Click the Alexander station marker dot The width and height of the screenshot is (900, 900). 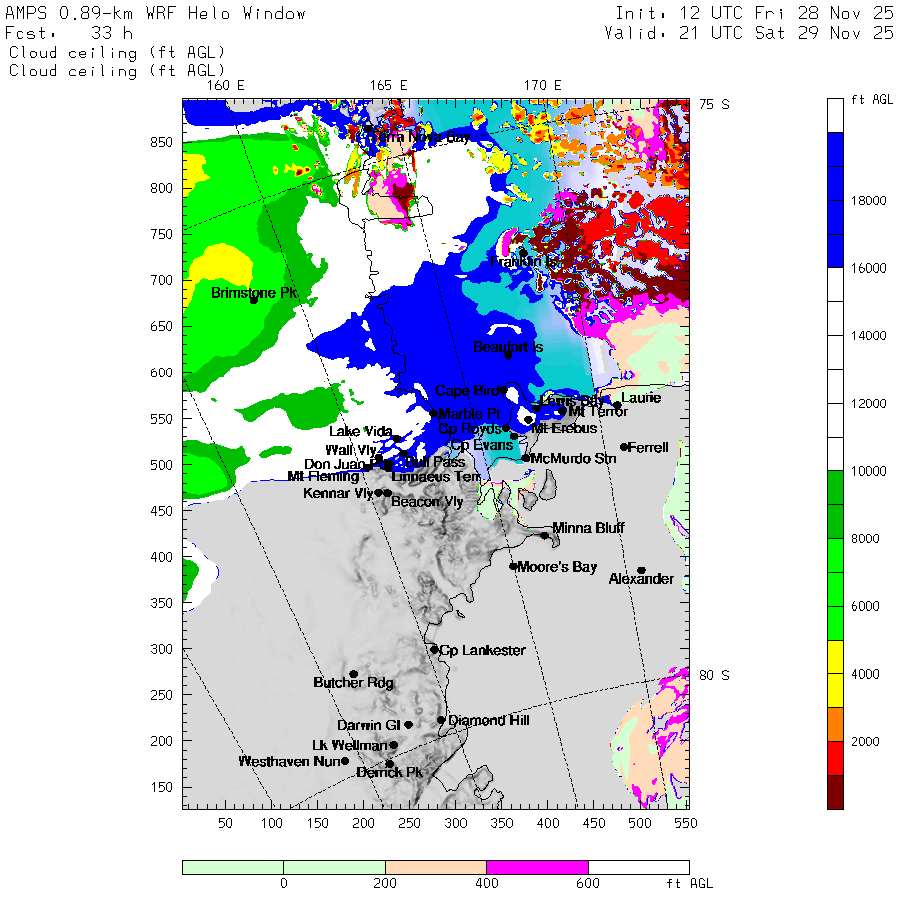point(642,571)
